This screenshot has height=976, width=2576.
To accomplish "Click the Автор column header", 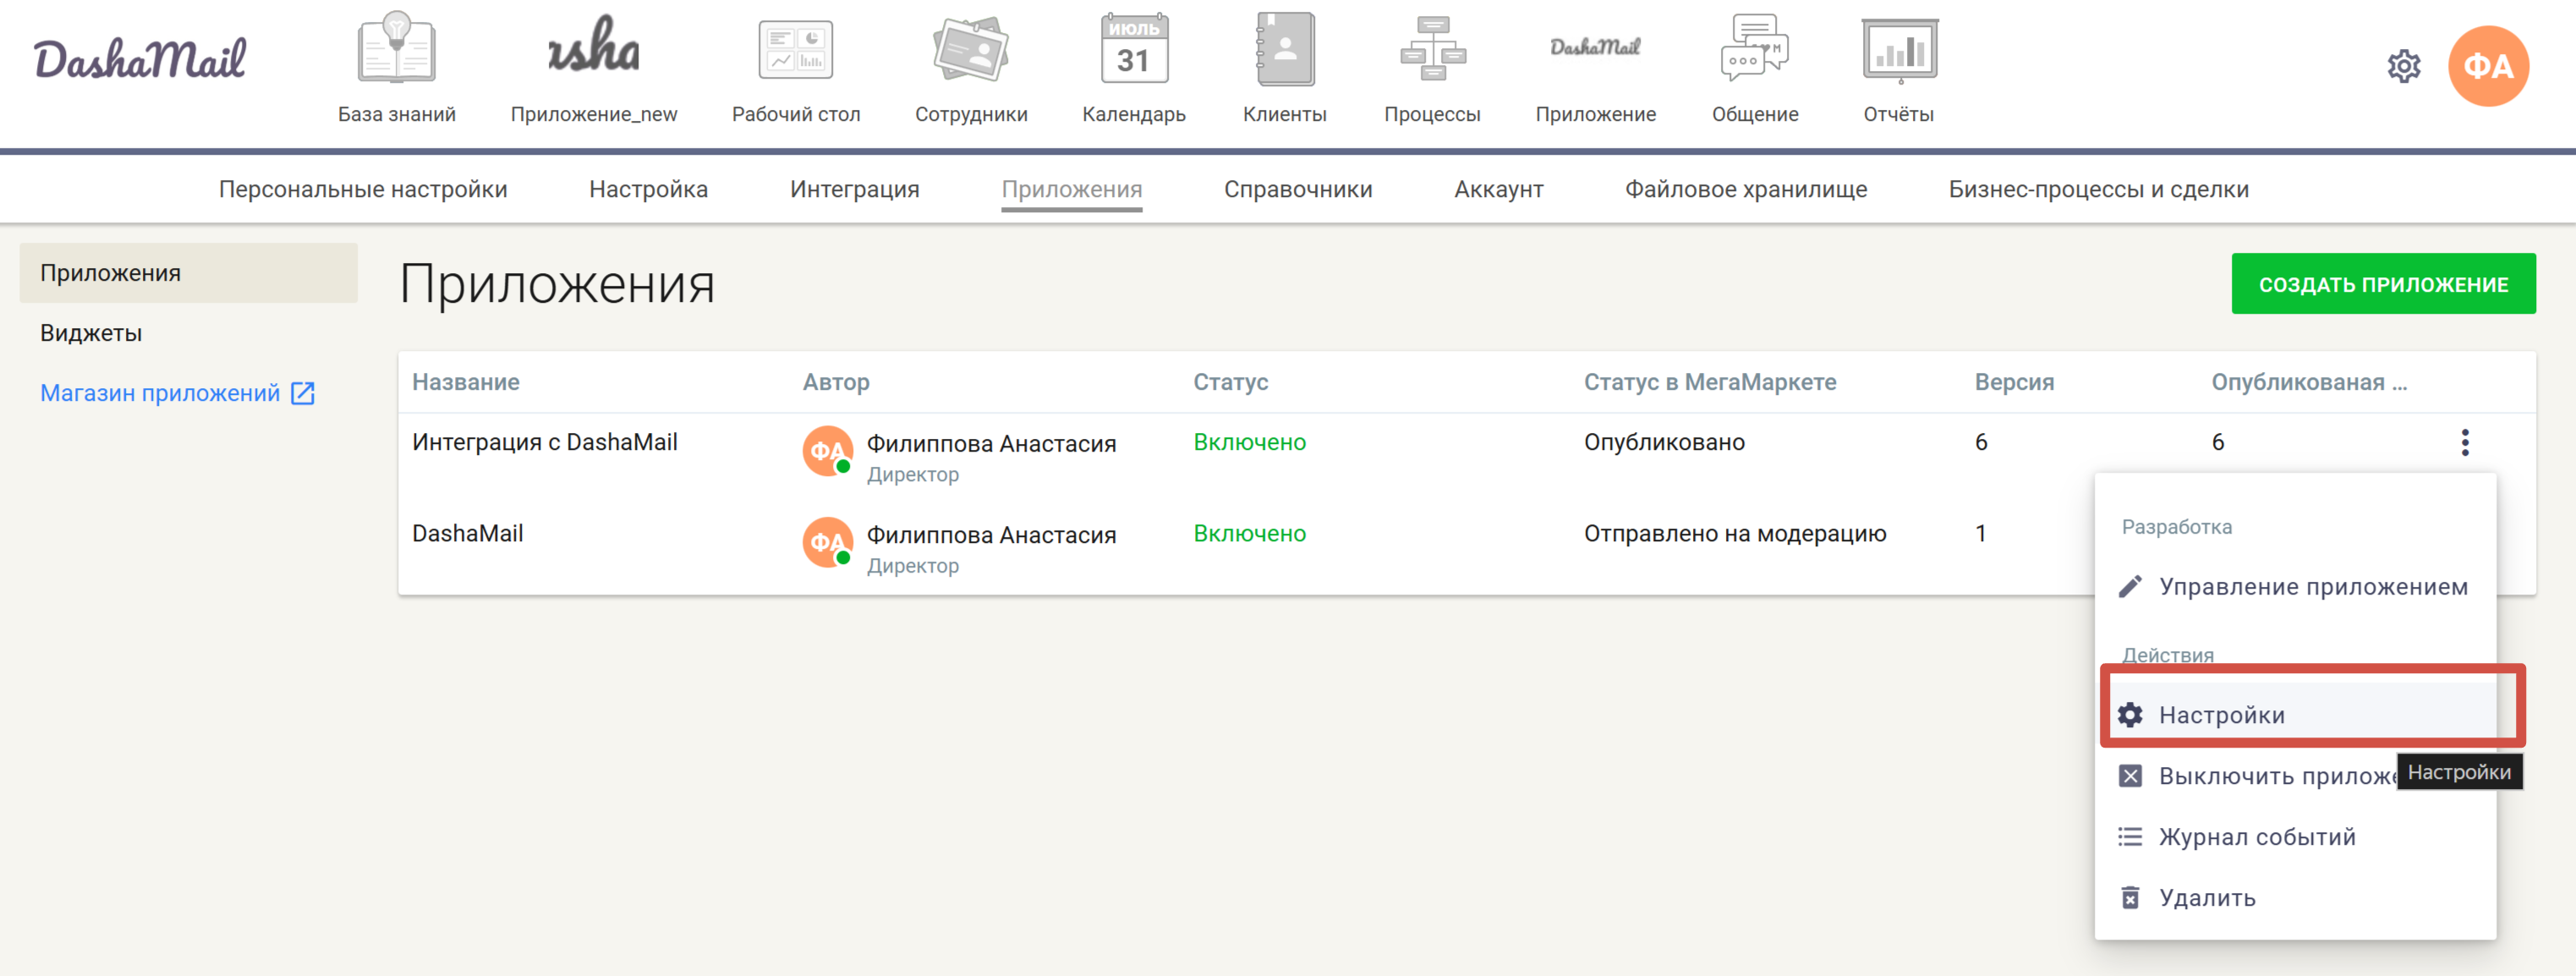I will coord(836,382).
